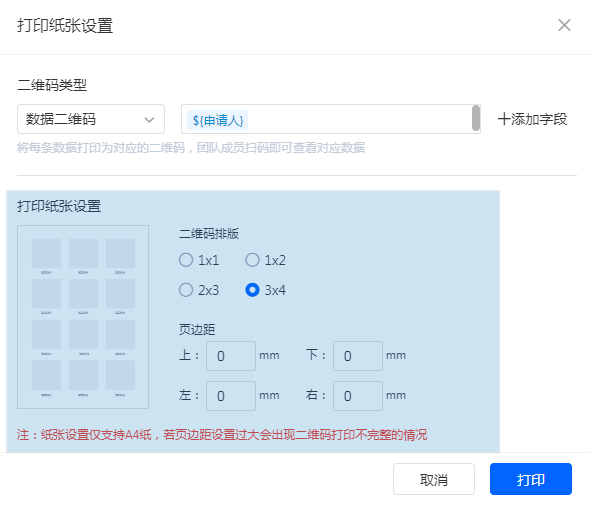Image resolution: width=591 pixels, height=512 pixels.
Task: Click the top margin (上) input field
Action: point(231,356)
